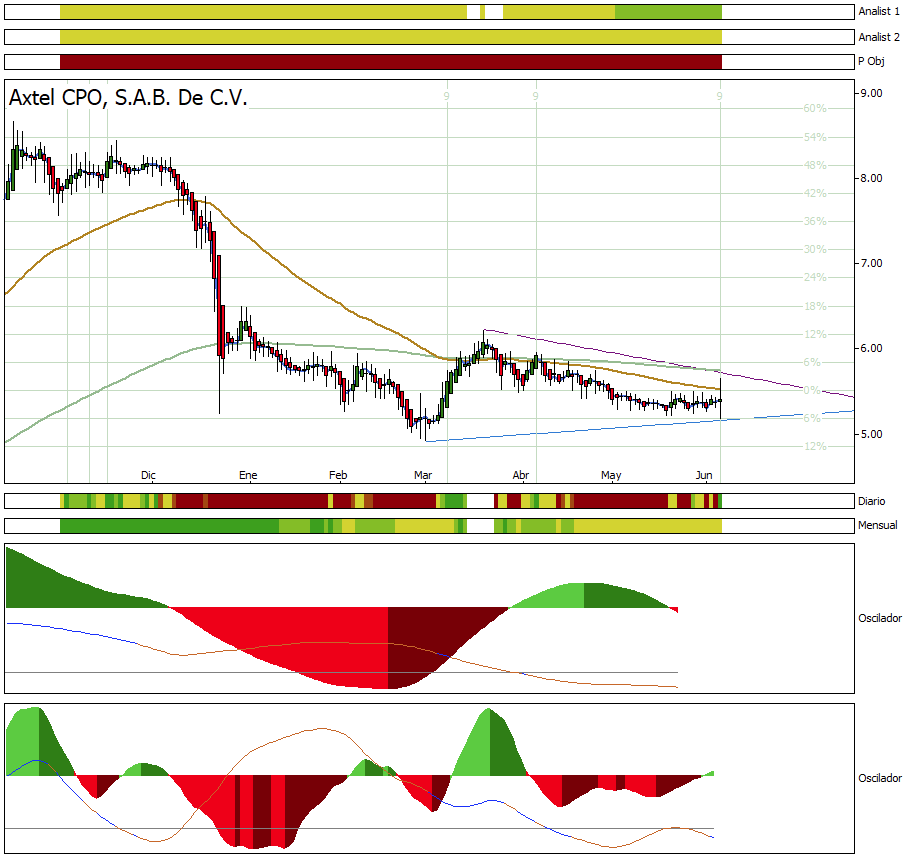Screen dimensions: 904x857
Task: Click the 24% percentage grid label
Action: click(815, 277)
